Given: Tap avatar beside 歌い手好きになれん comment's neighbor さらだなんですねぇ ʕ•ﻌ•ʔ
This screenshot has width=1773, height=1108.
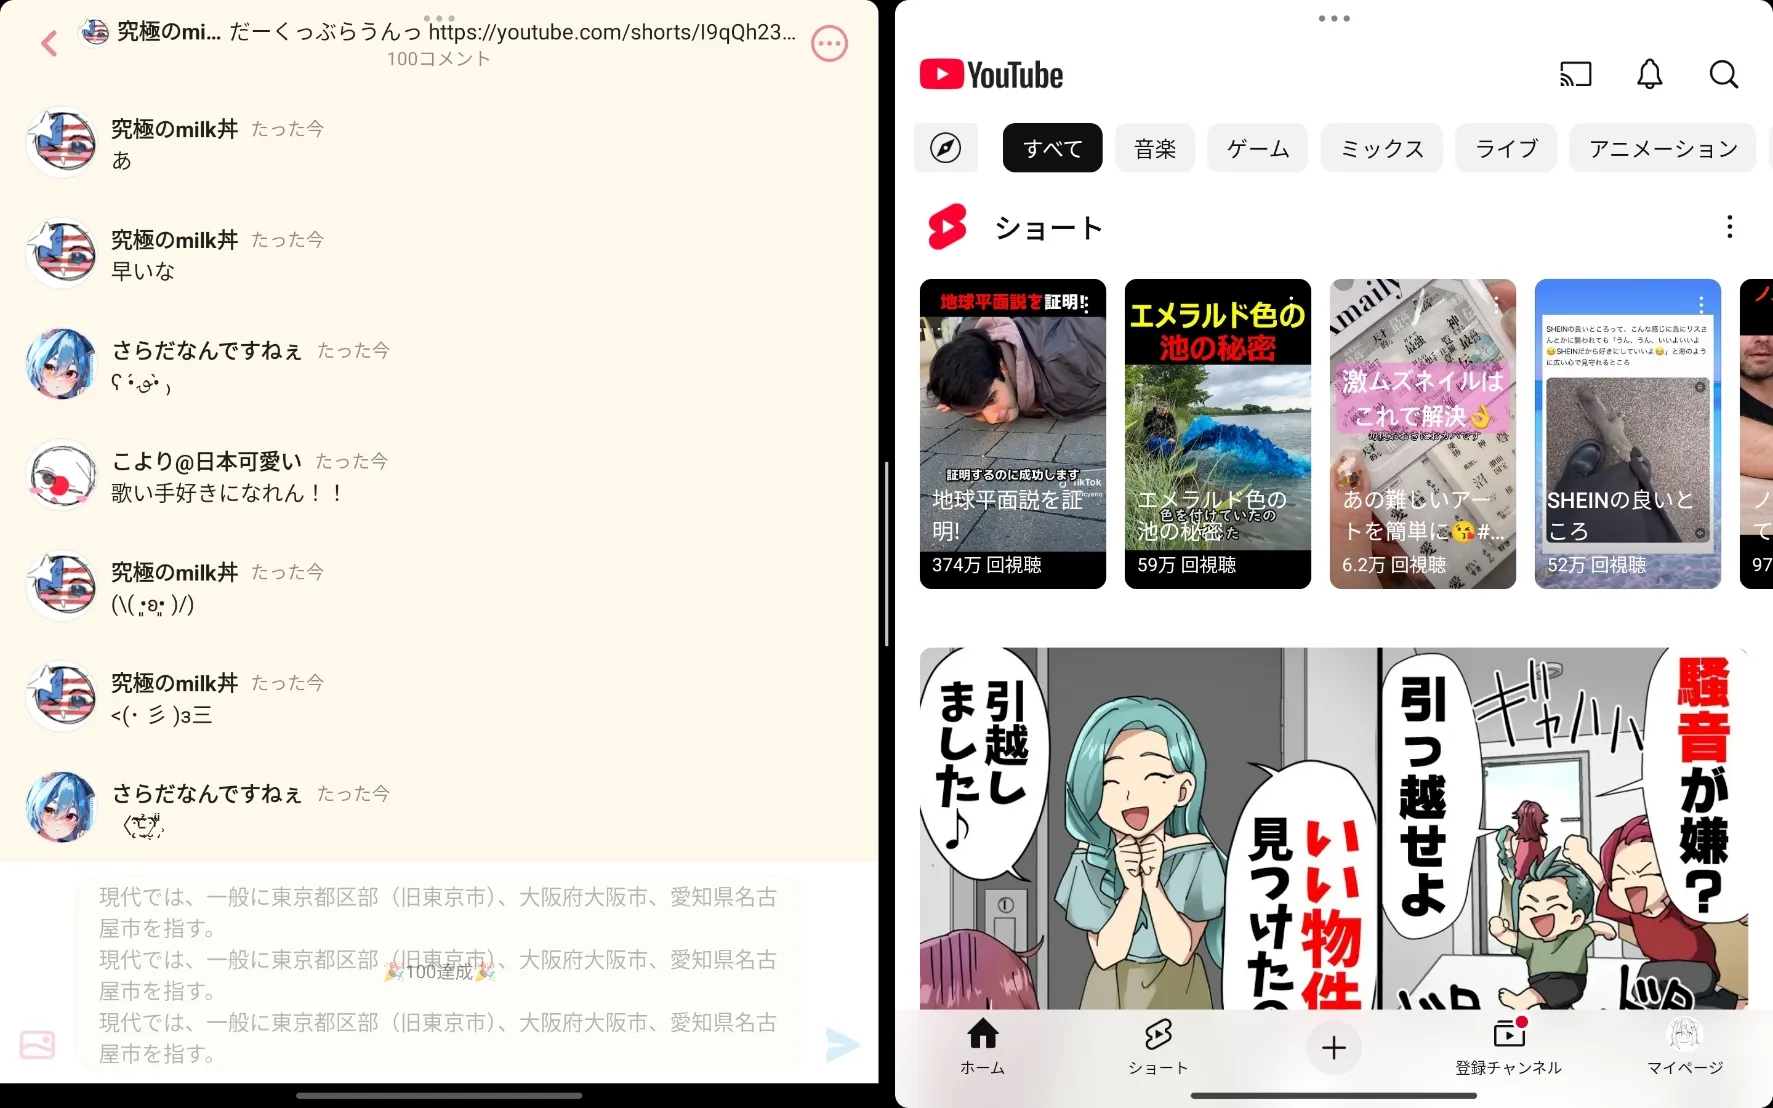Looking at the screenshot, I should click(x=62, y=365).
